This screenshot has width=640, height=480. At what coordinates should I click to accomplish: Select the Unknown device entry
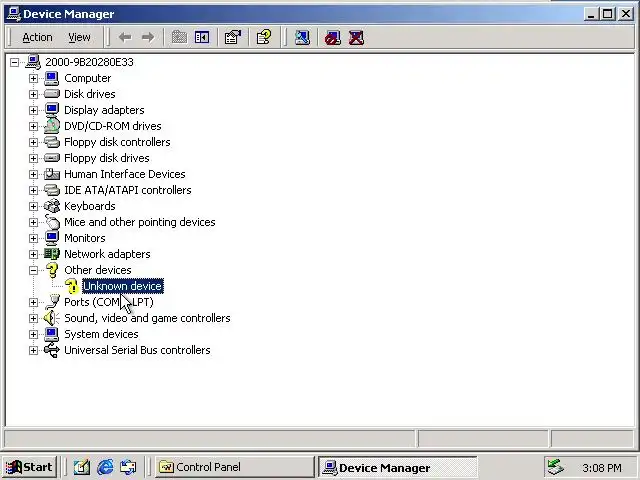[x=123, y=286]
